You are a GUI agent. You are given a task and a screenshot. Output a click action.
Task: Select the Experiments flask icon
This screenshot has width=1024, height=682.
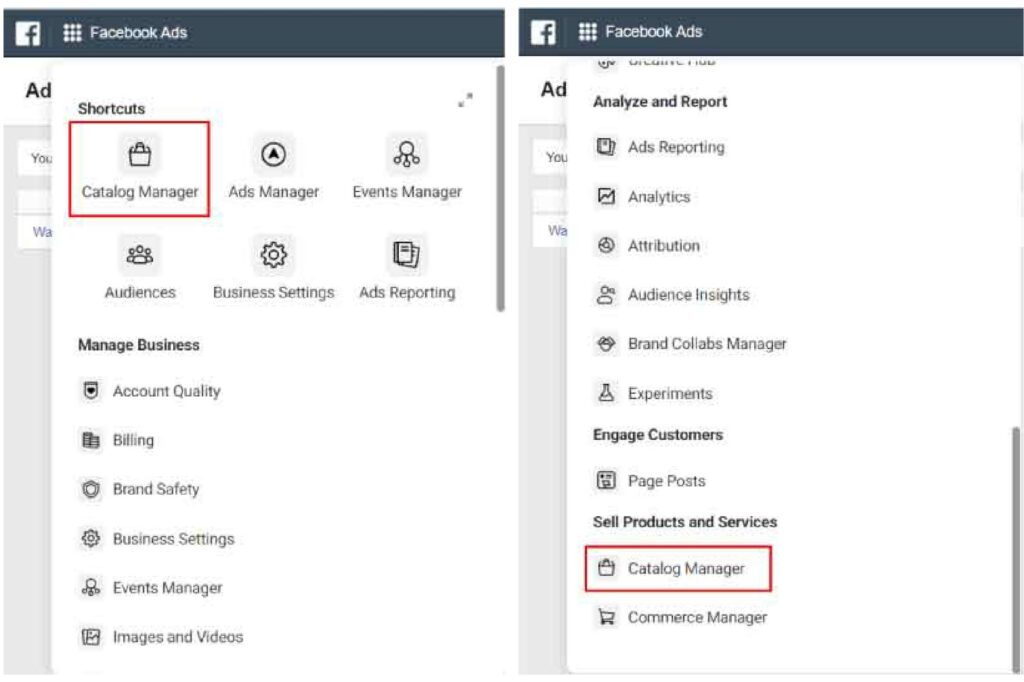pyautogui.click(x=607, y=393)
